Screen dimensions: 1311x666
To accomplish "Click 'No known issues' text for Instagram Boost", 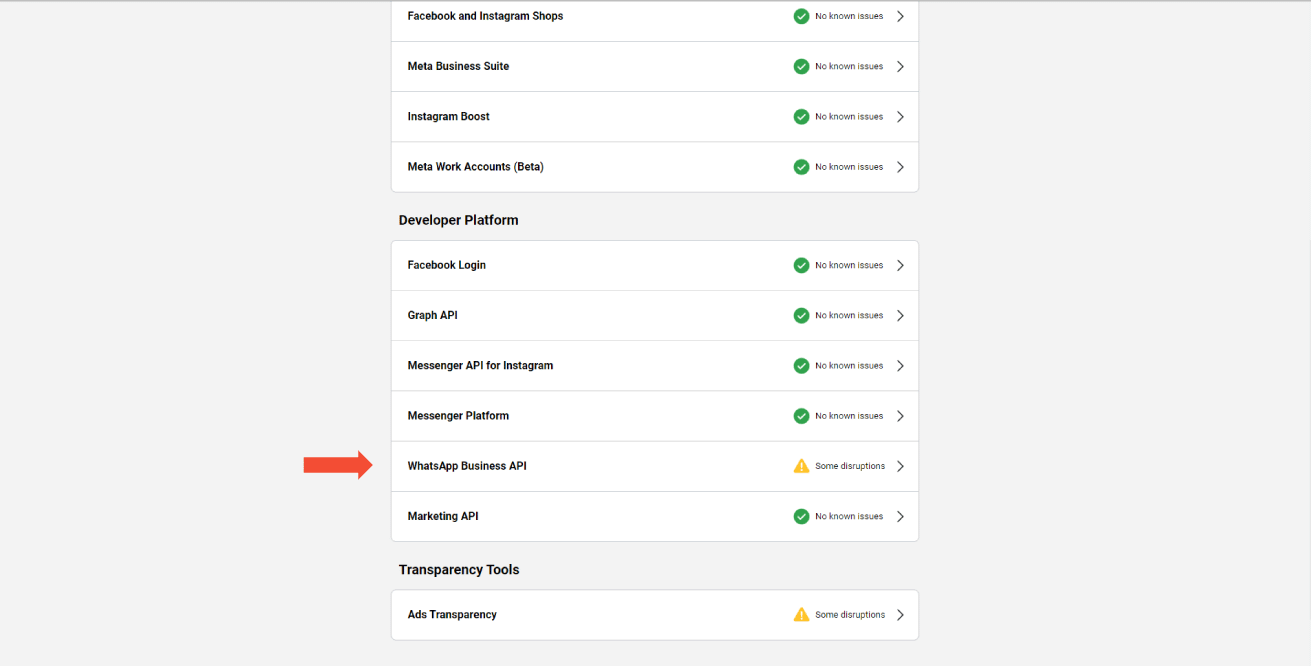I will coord(849,116).
